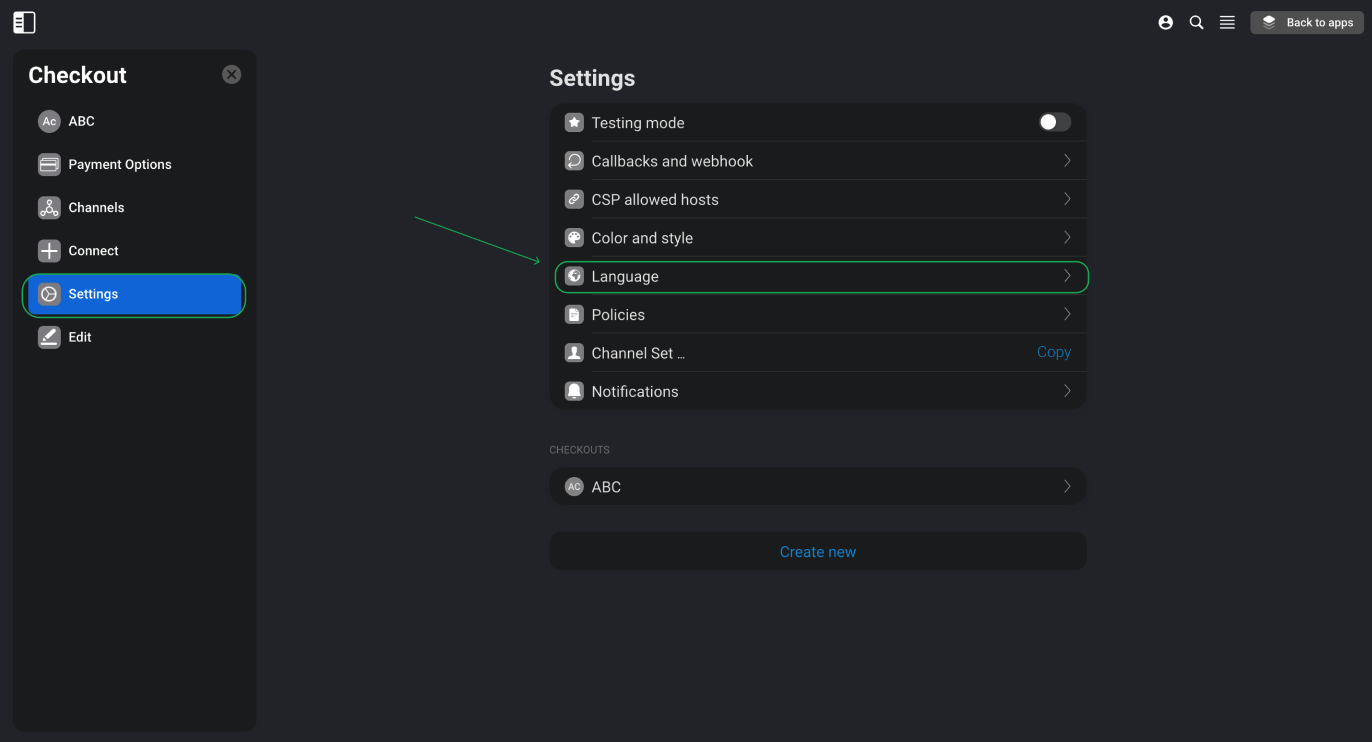Expand Color and style chevron
The height and width of the screenshot is (742, 1372).
tap(1067, 237)
